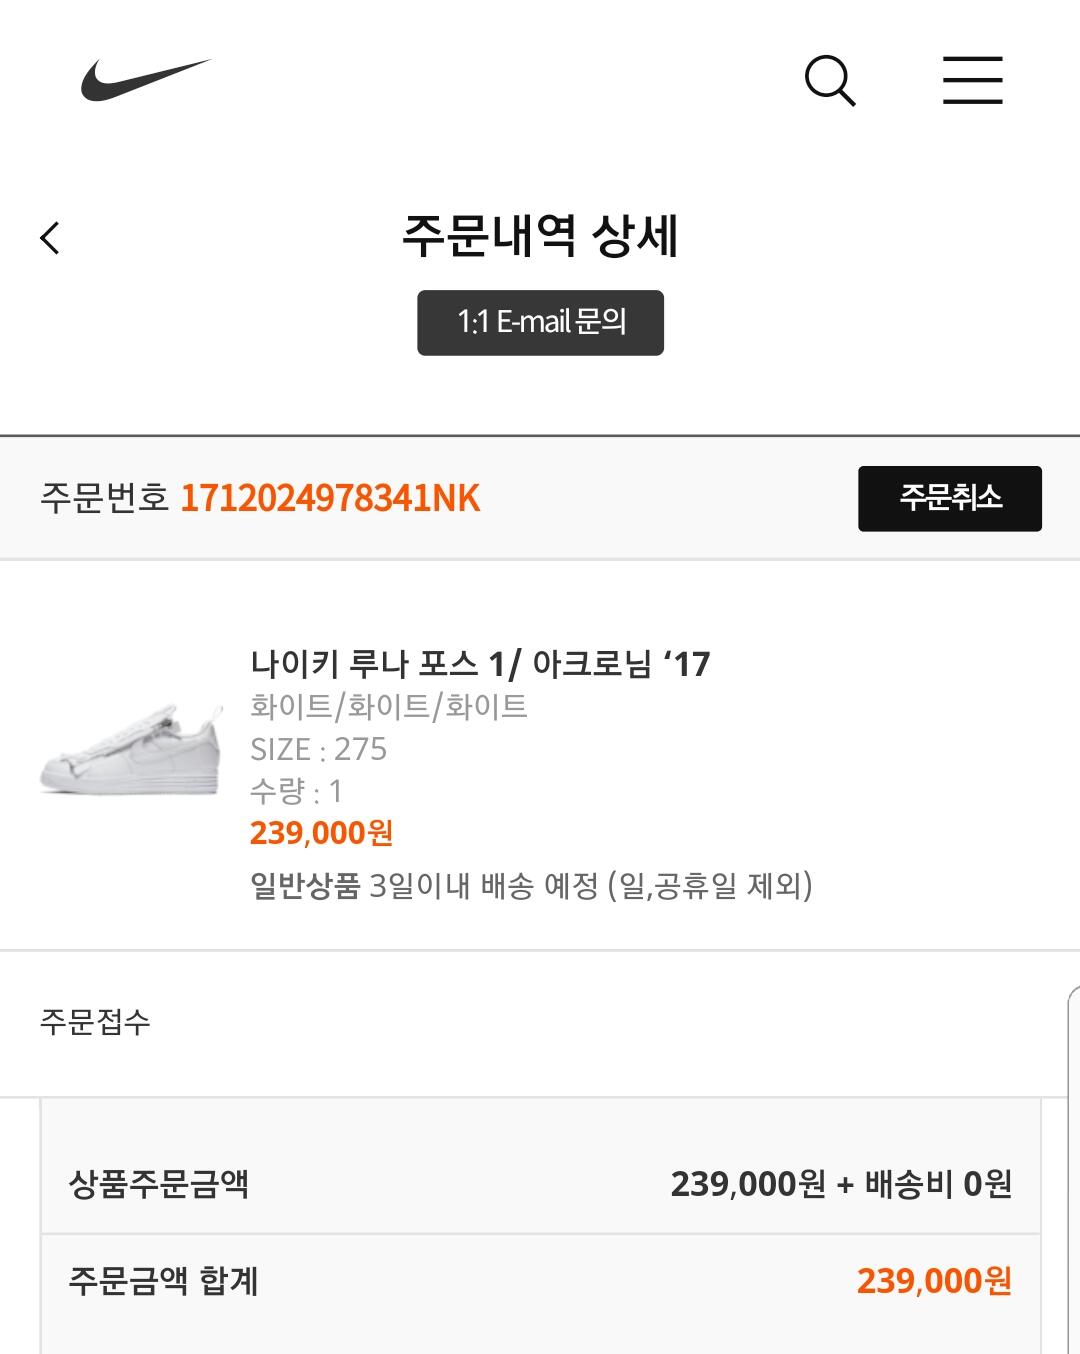Click the Nike swoosh logo
The image size is (1080, 1354).
point(145,79)
